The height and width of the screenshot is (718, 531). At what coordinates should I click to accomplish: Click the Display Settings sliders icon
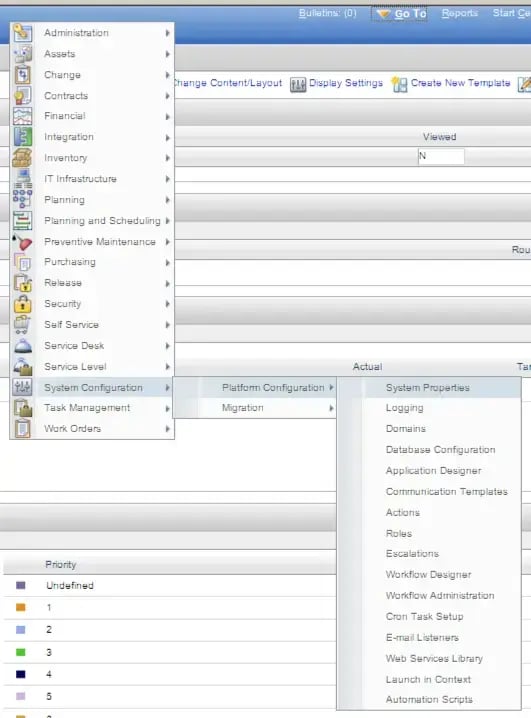[x=298, y=84]
